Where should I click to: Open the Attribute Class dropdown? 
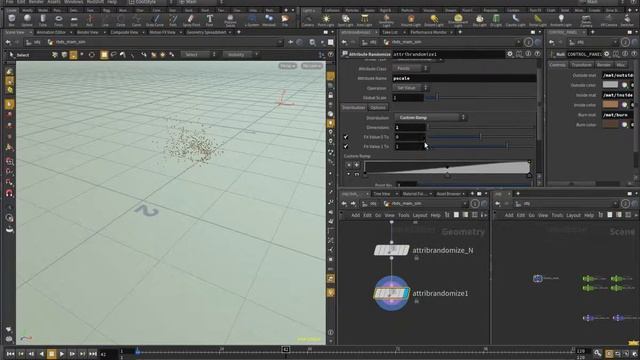(x=410, y=69)
